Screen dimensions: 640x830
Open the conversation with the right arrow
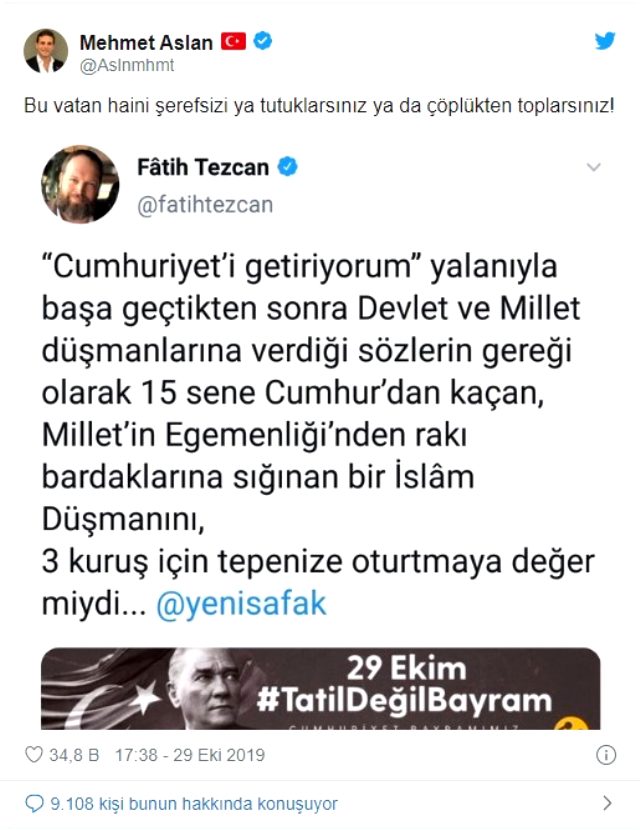[607, 803]
